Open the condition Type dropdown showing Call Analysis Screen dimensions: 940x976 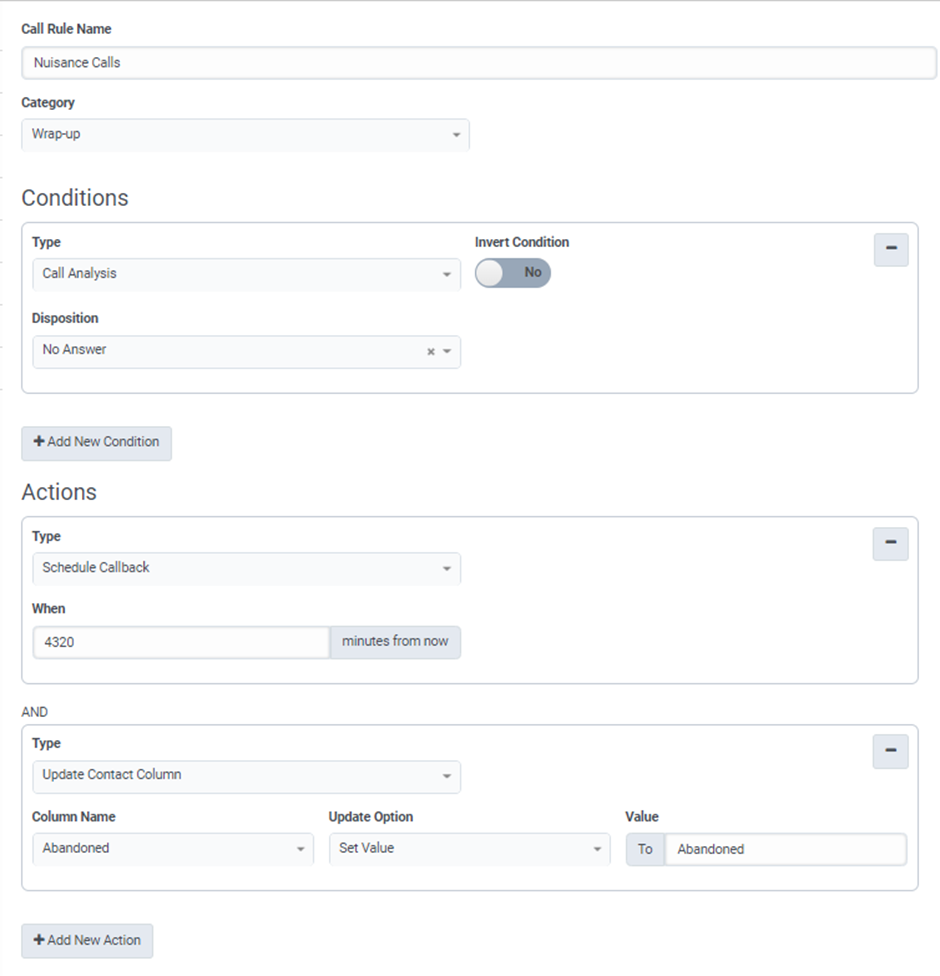point(246,274)
